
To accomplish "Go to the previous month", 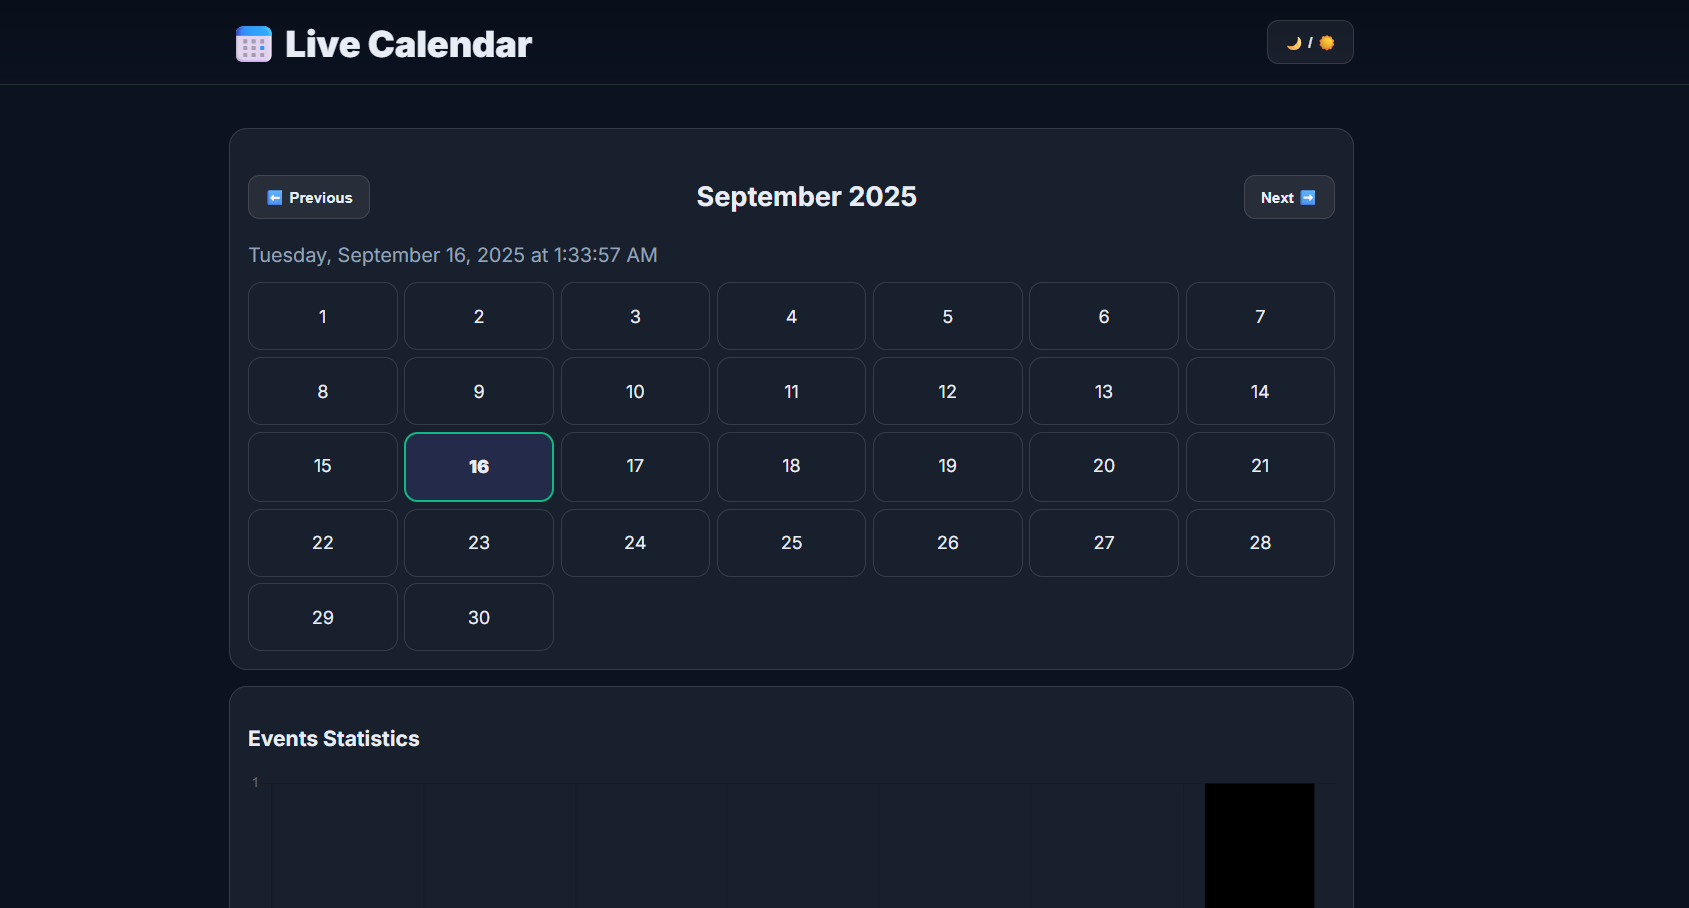I will pyautogui.click(x=308, y=197).
